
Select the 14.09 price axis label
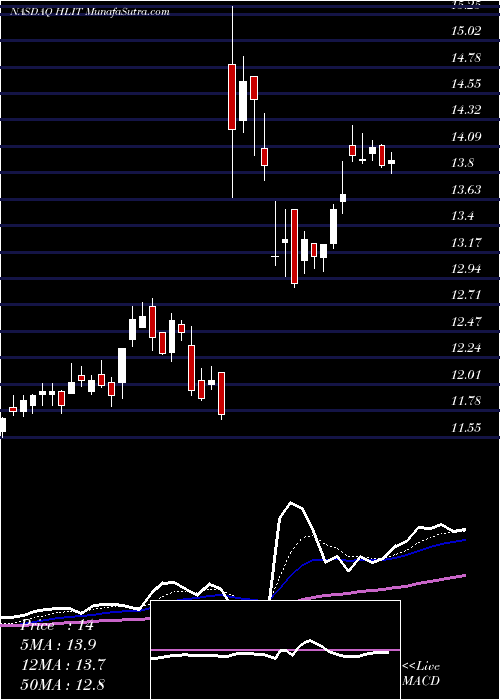point(467,137)
